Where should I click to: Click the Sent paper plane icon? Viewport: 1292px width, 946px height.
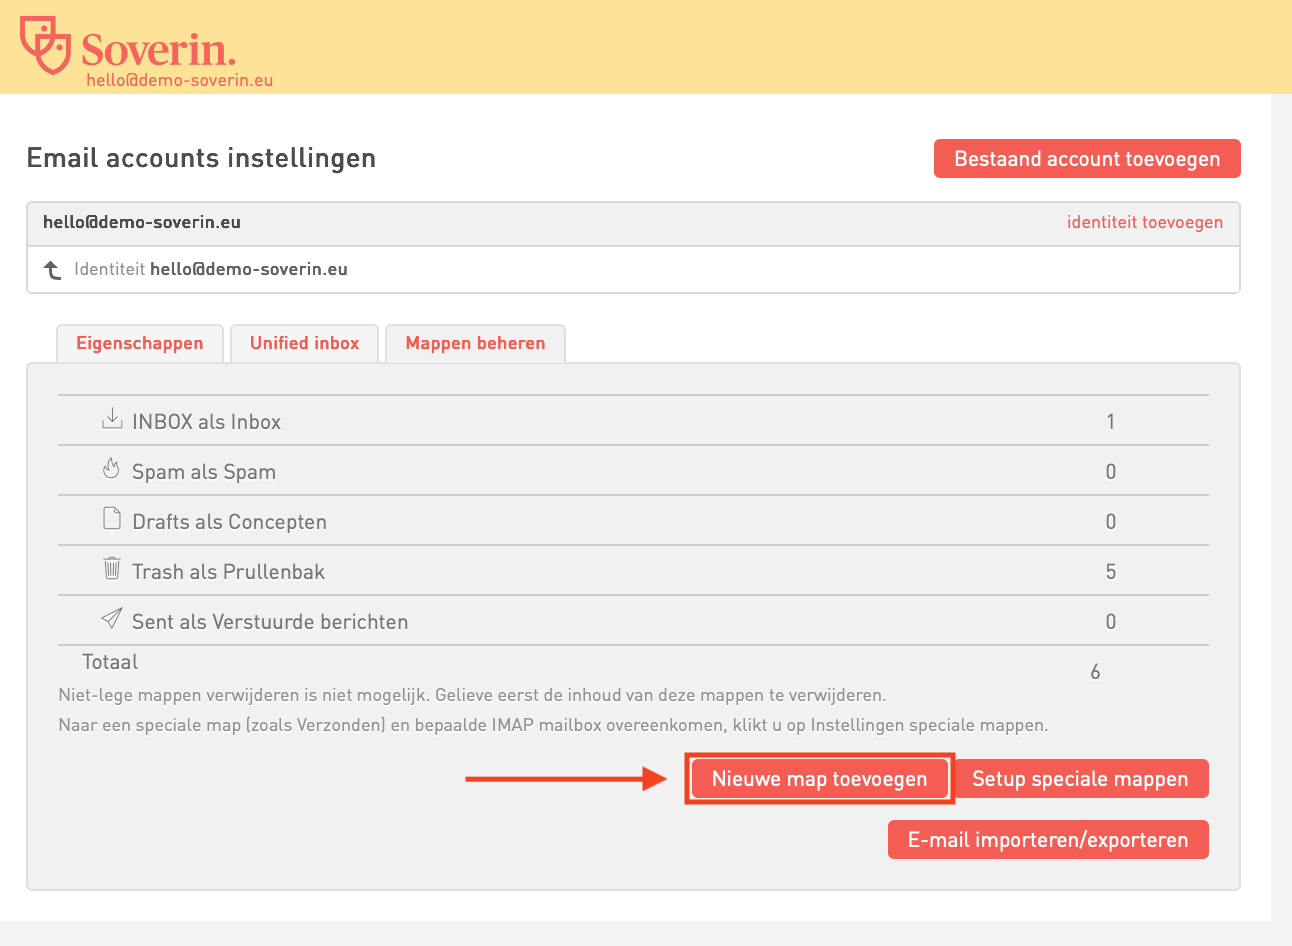tap(112, 619)
